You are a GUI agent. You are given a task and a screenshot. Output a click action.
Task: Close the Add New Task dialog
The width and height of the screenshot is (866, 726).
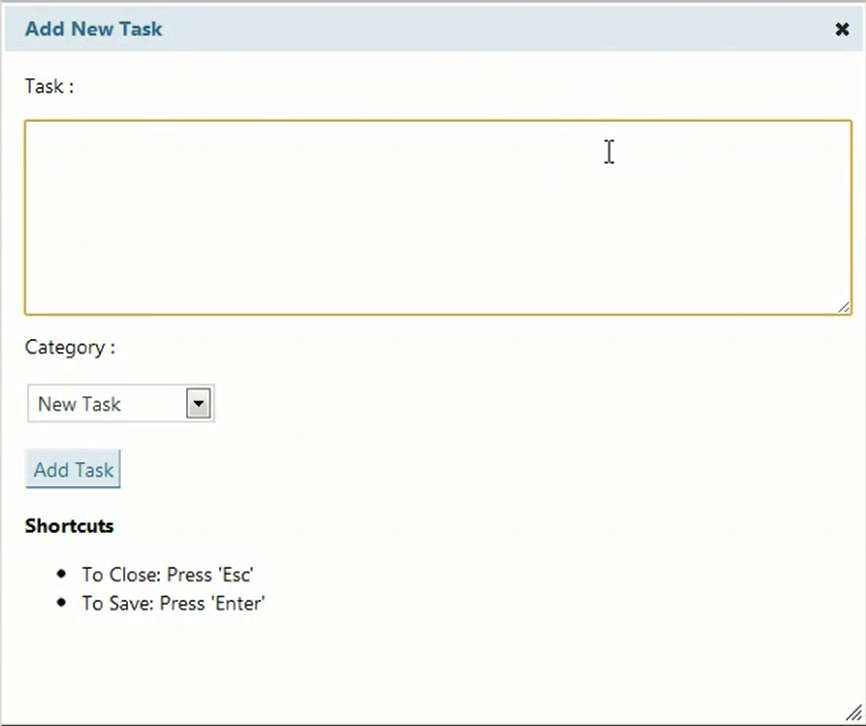pos(842,29)
